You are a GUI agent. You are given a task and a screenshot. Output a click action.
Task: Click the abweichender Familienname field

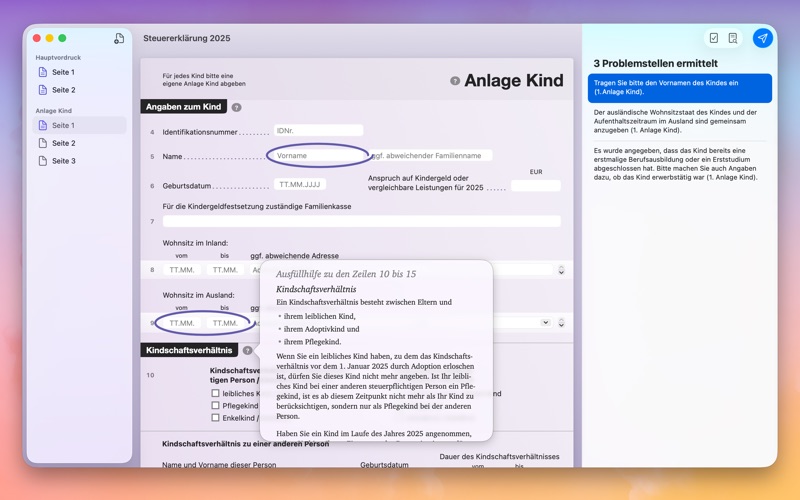(x=430, y=156)
